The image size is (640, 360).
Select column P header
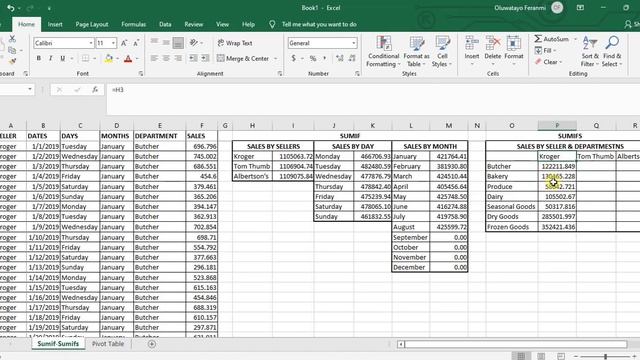pyautogui.click(x=557, y=125)
